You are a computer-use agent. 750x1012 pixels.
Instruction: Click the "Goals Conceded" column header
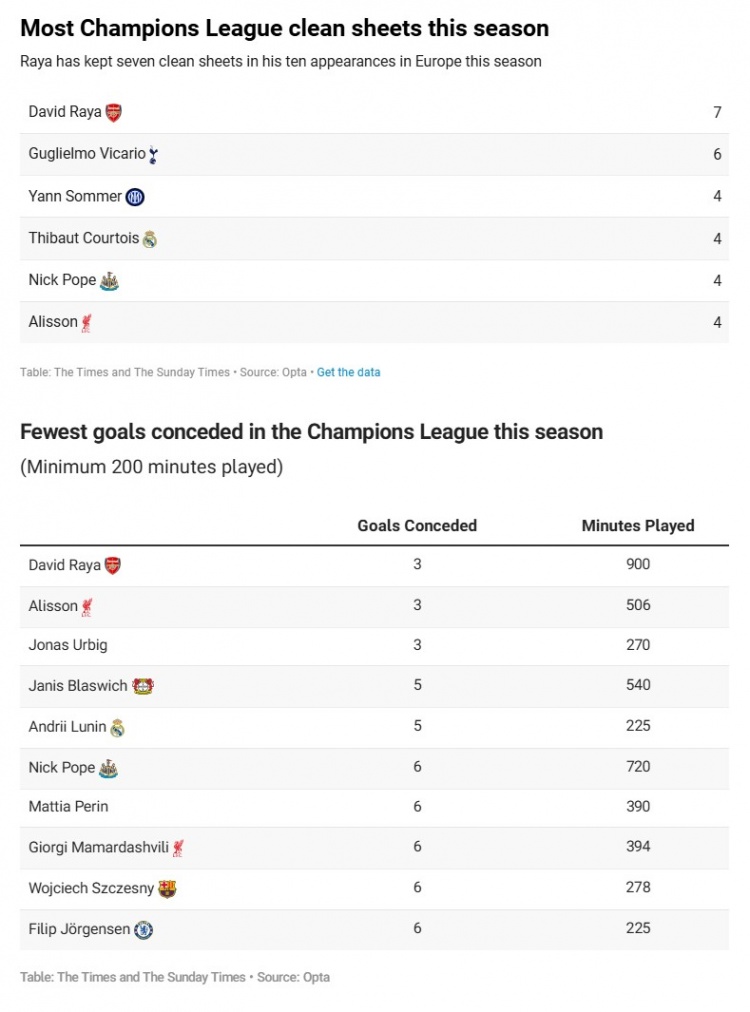pyautogui.click(x=417, y=525)
